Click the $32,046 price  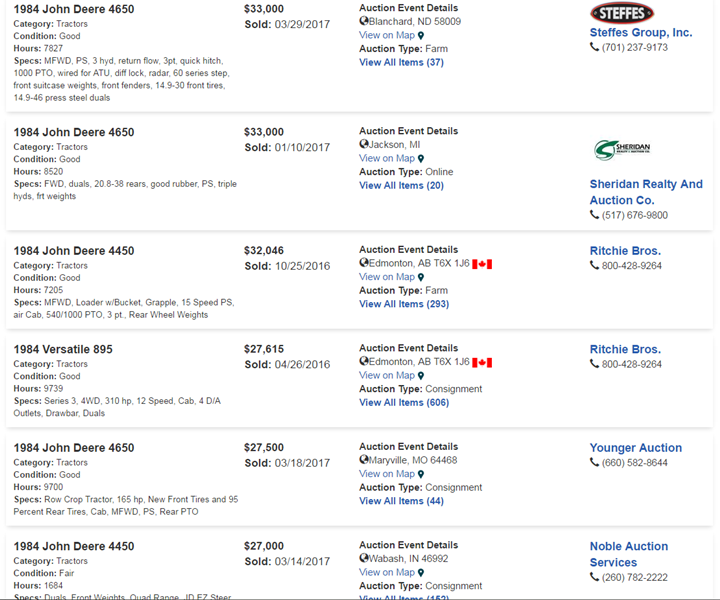tap(264, 251)
